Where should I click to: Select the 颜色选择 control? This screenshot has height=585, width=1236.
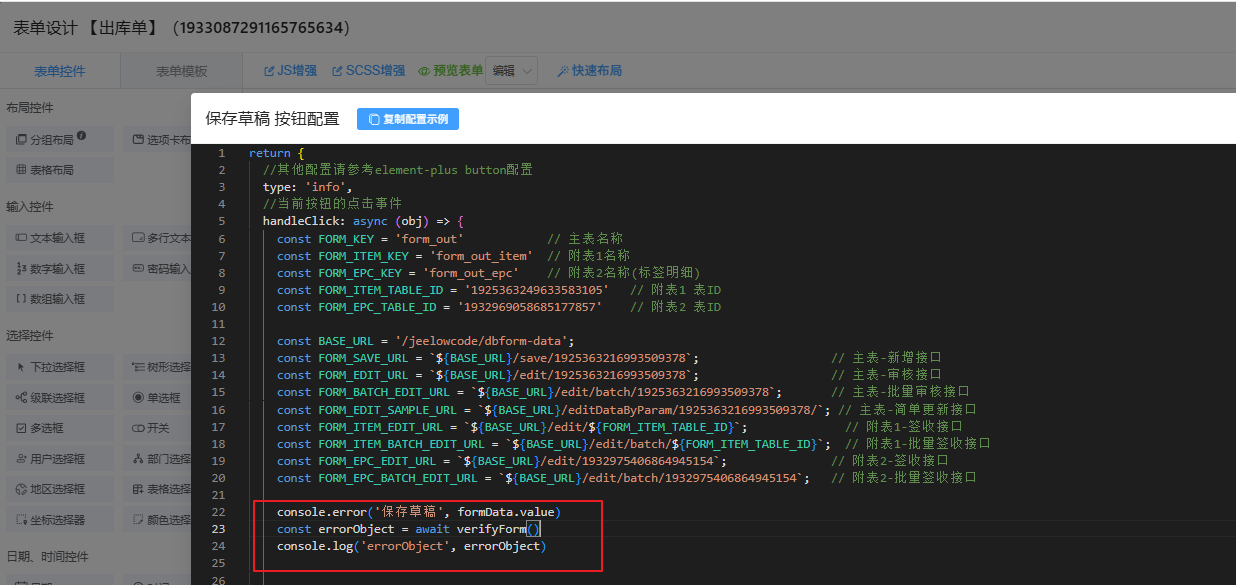tap(160, 519)
